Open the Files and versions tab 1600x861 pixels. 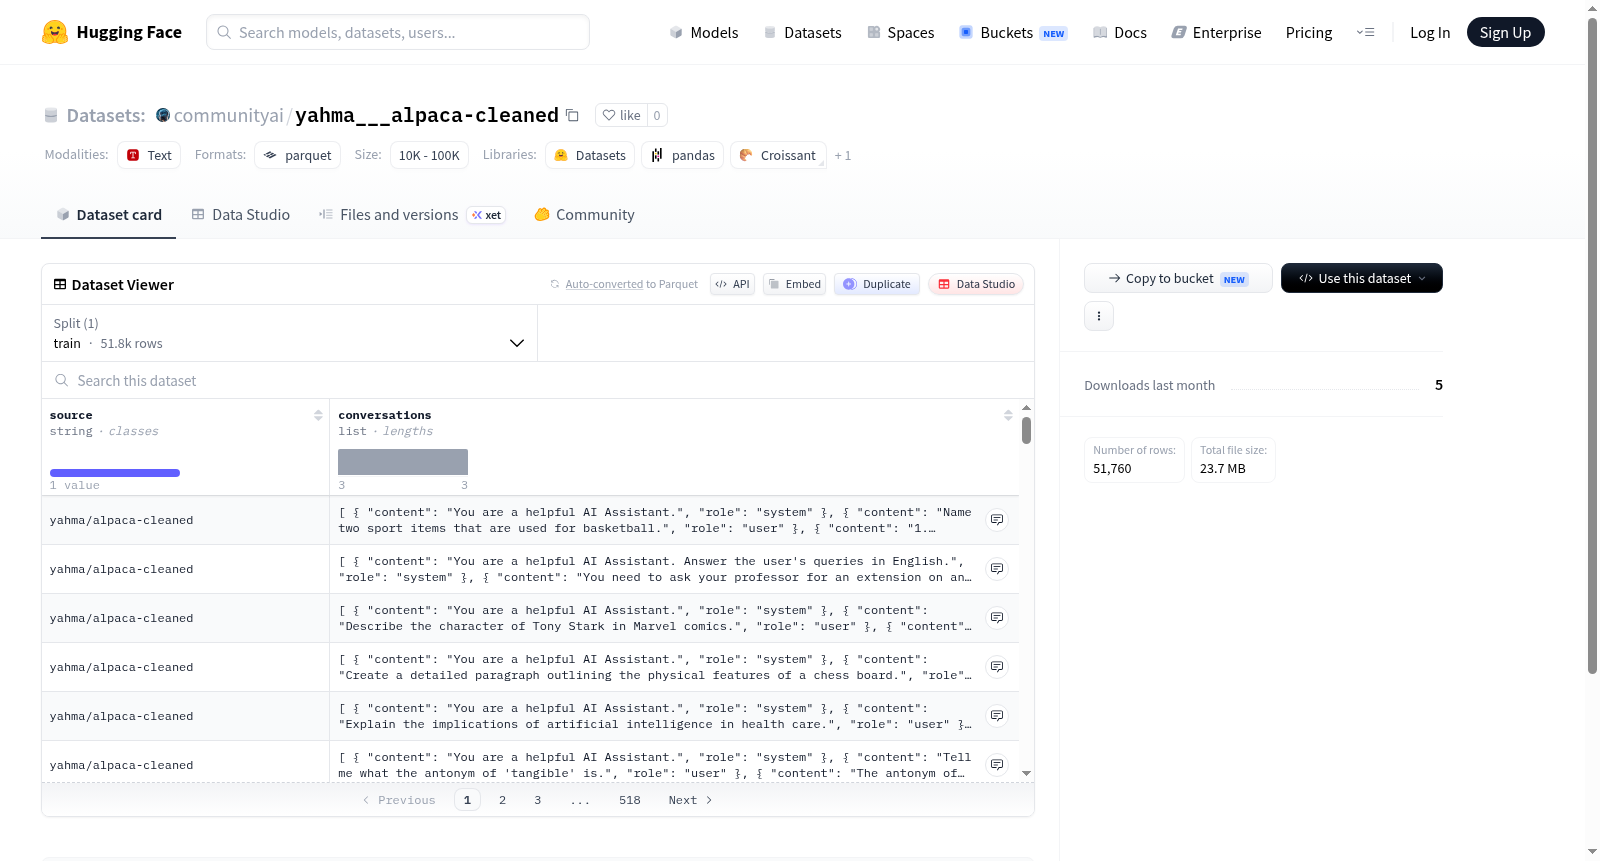[411, 215]
